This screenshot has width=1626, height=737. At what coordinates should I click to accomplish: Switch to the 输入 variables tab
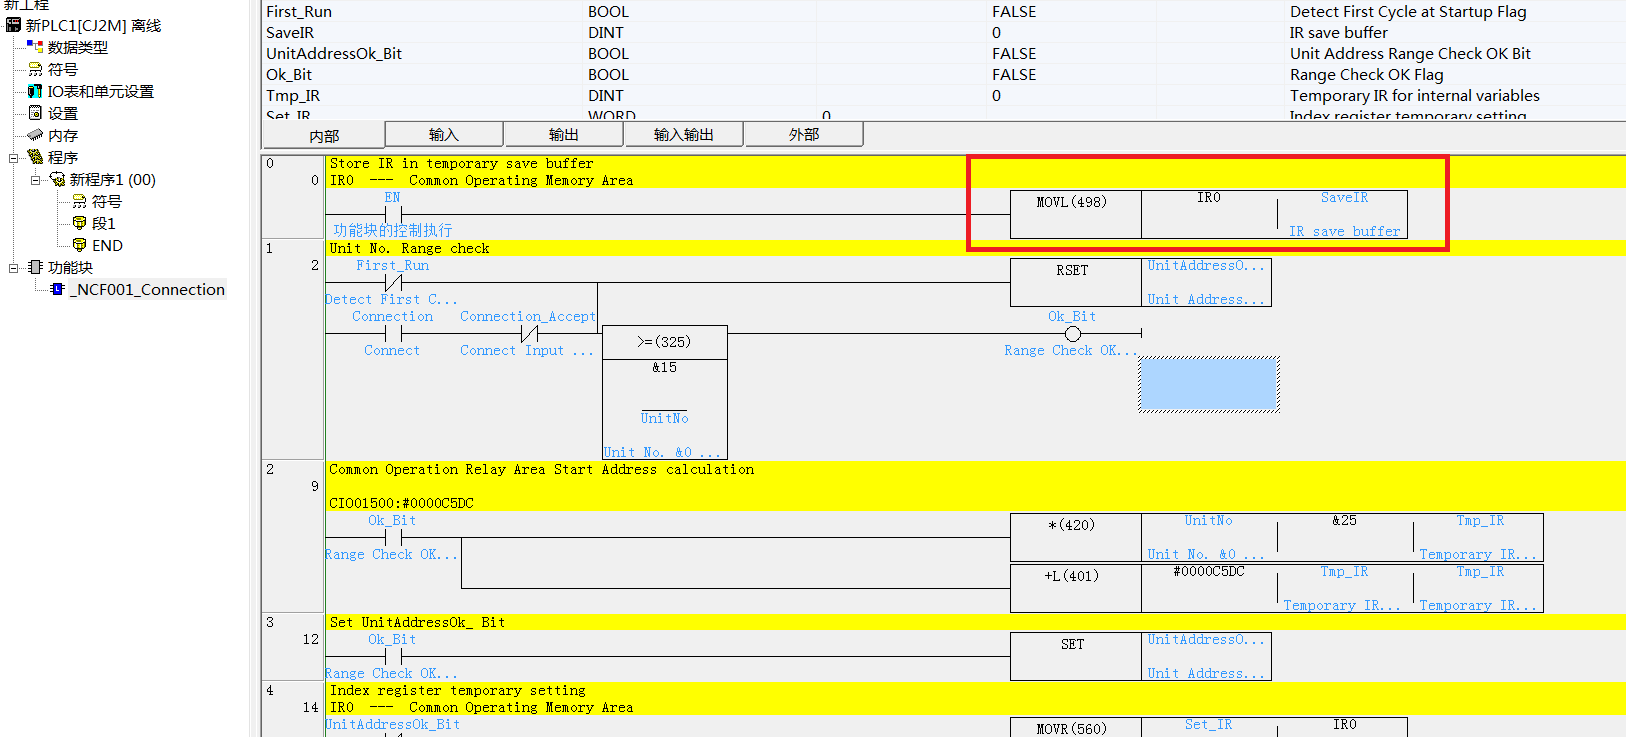click(443, 135)
